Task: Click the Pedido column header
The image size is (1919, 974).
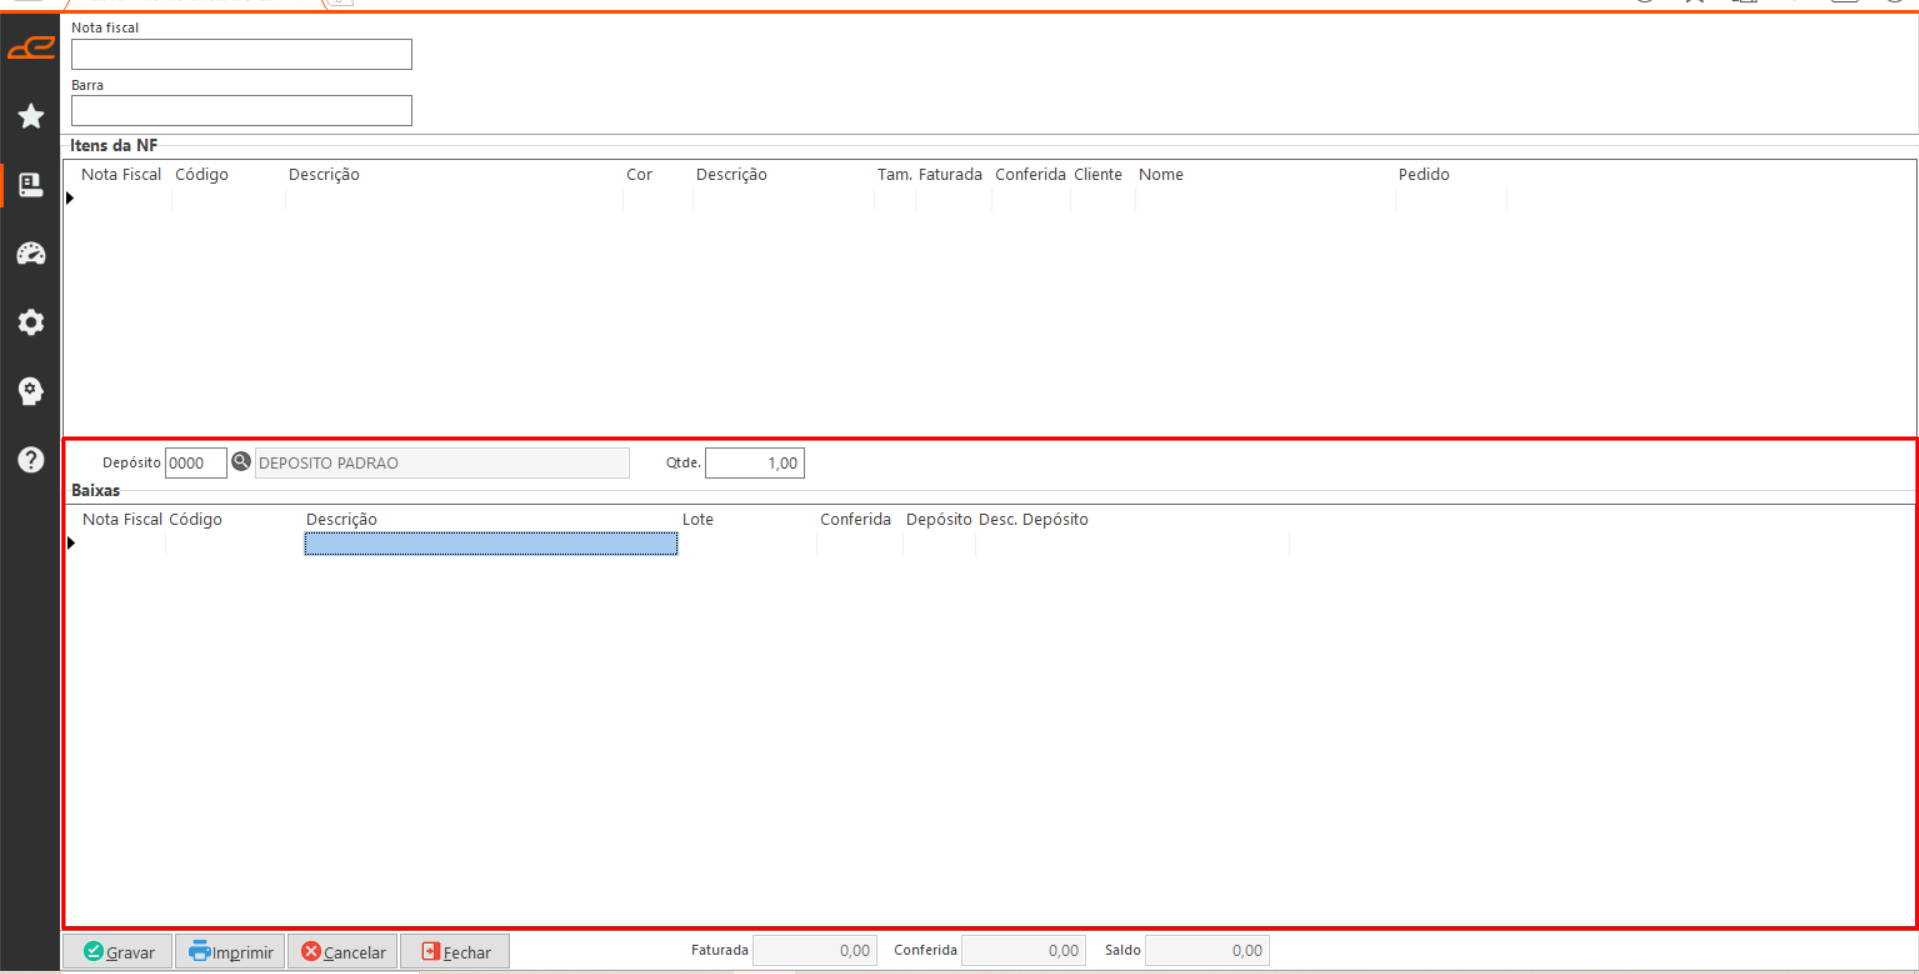Action: (1423, 174)
